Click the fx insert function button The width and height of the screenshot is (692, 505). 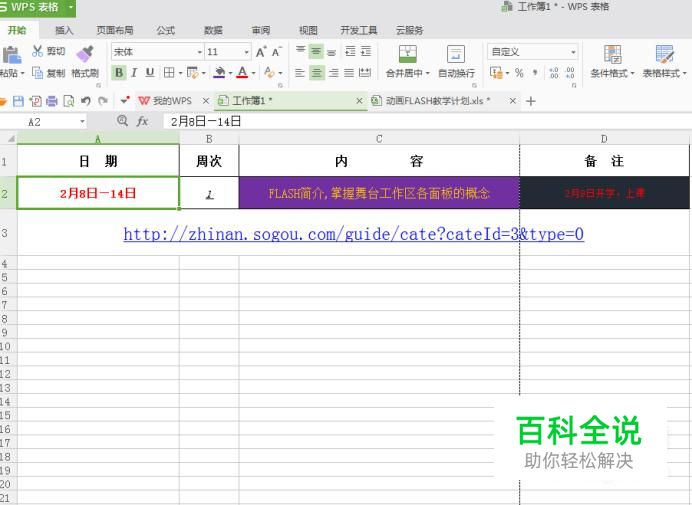coord(142,121)
